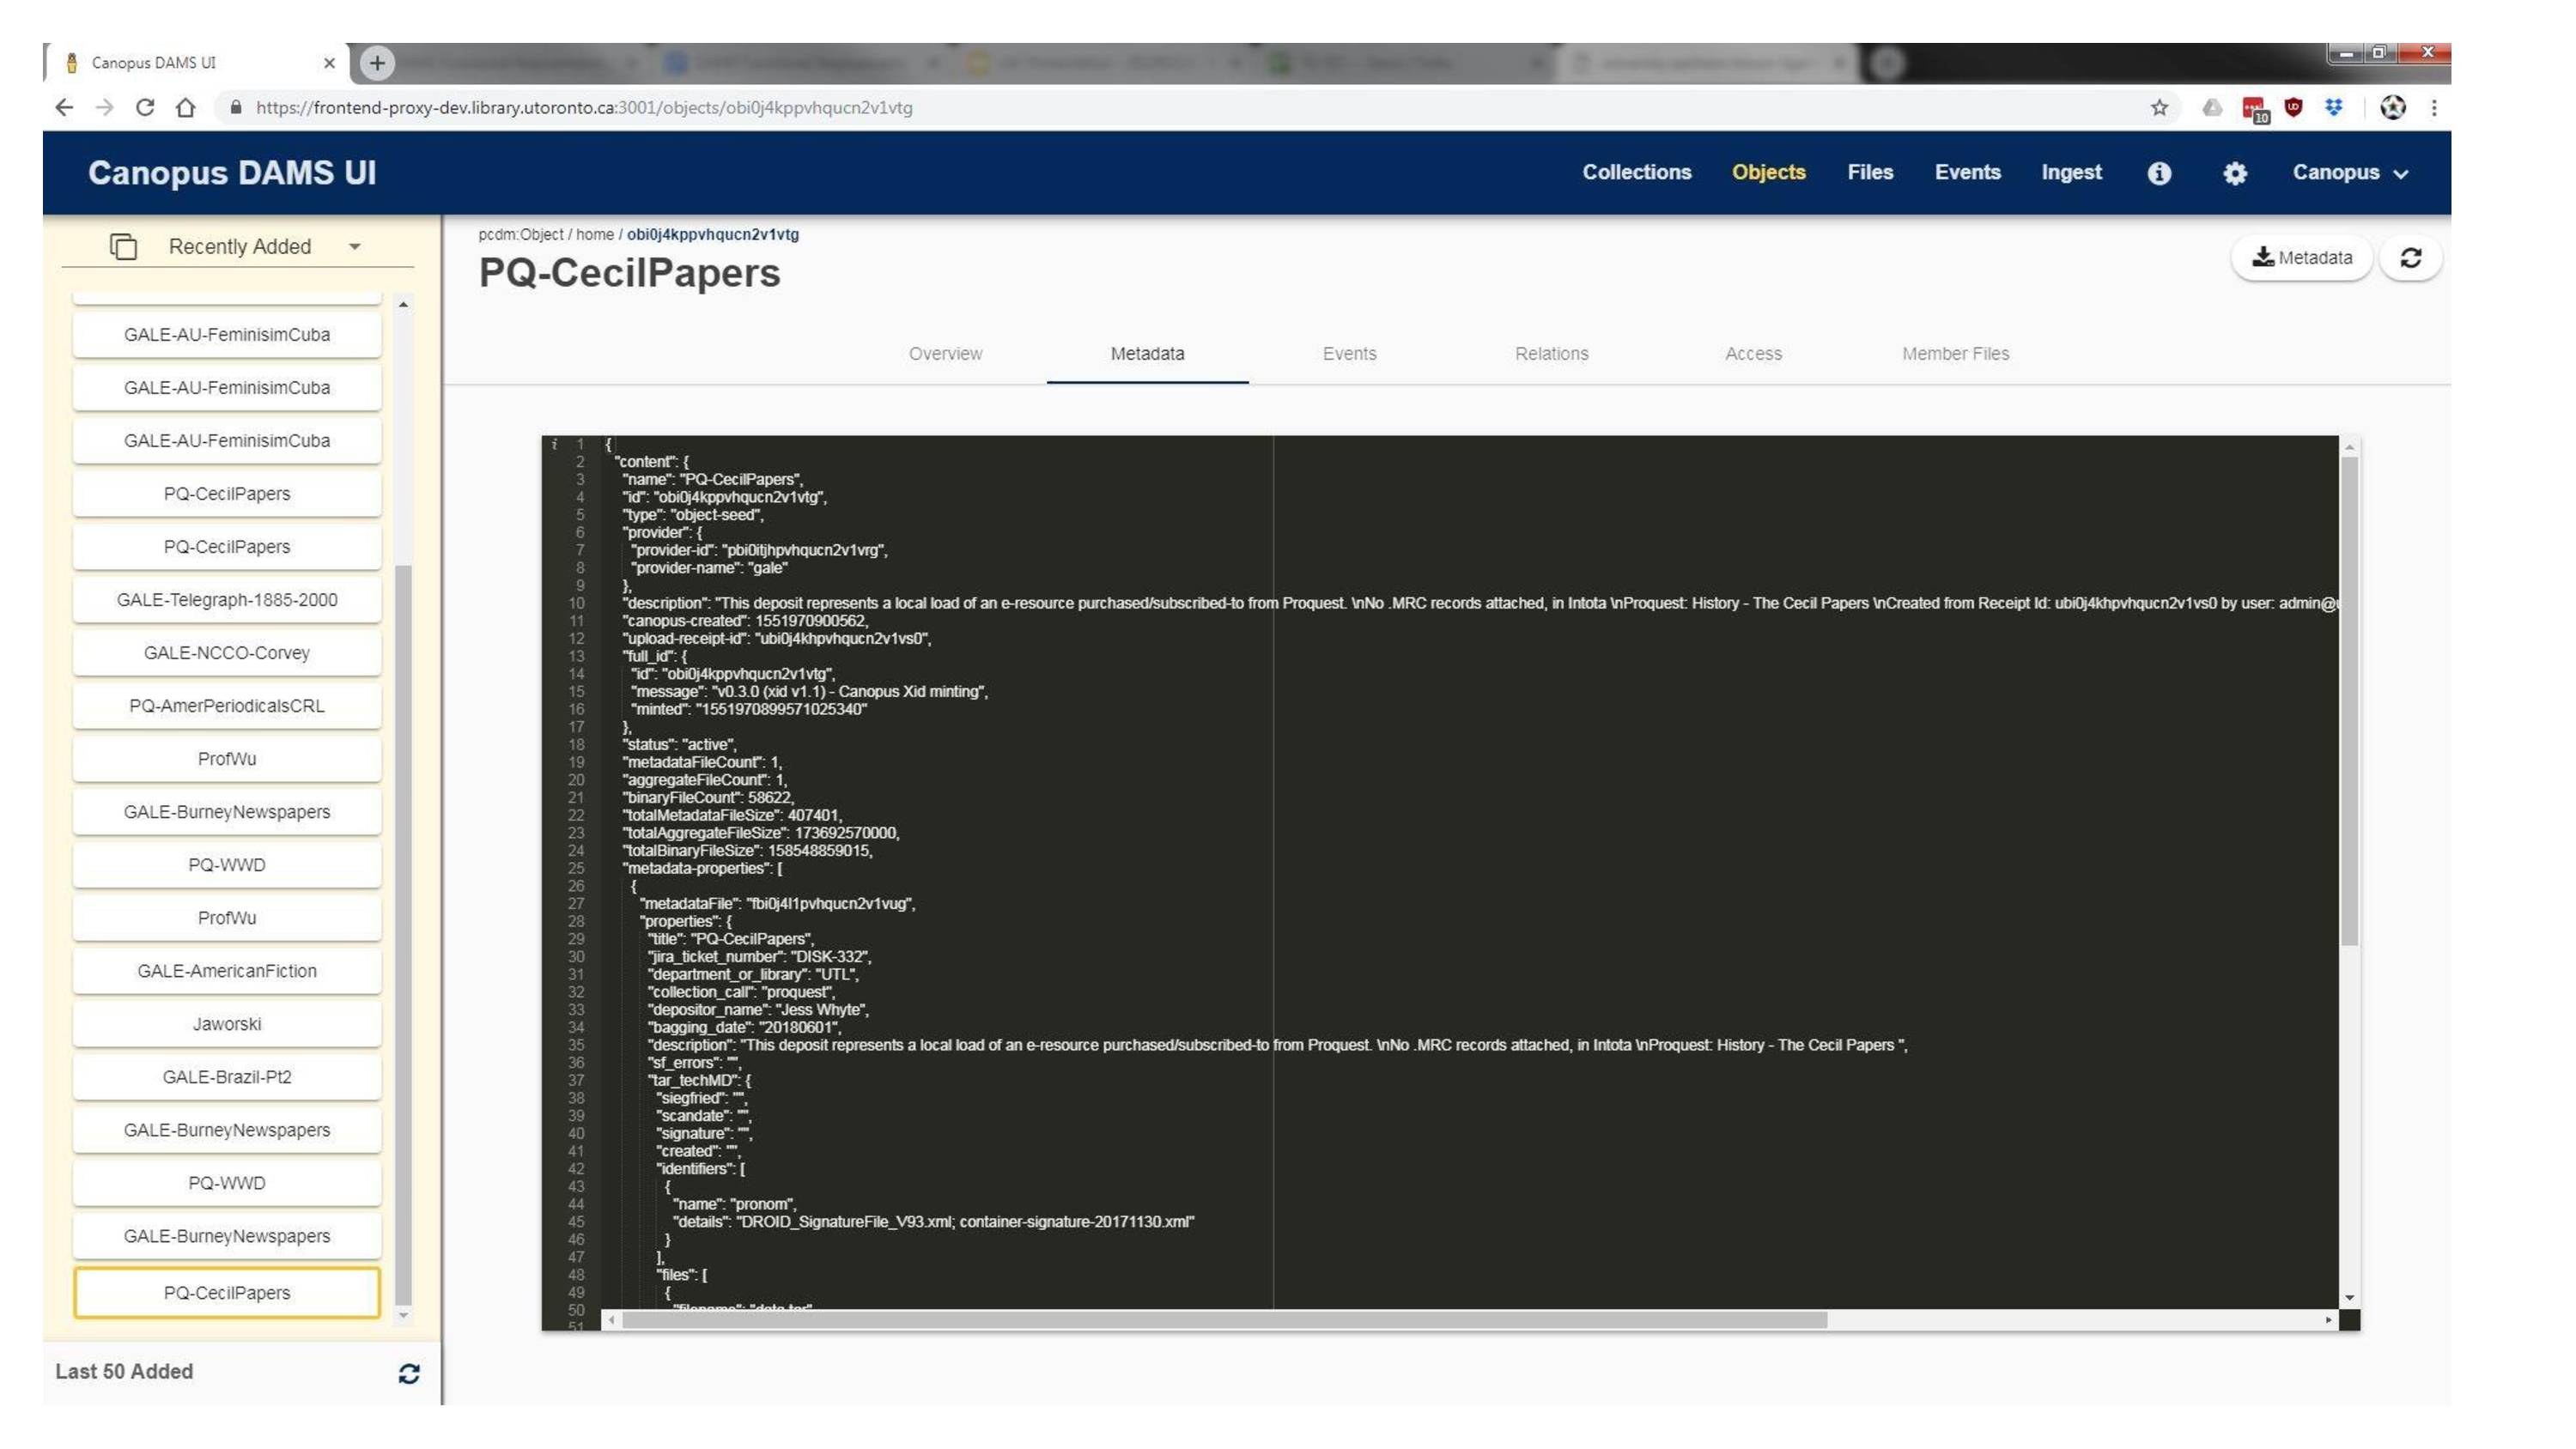Select the GALE-AmericanFiction item

[x=227, y=970]
